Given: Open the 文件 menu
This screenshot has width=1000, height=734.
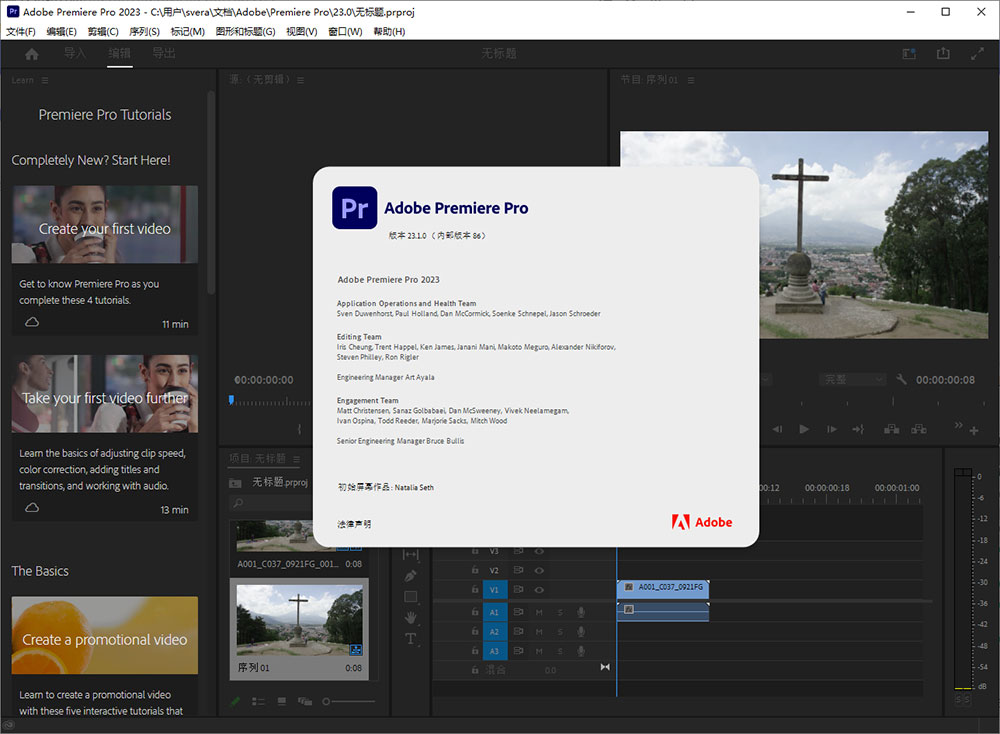Looking at the screenshot, I should tap(21, 31).
